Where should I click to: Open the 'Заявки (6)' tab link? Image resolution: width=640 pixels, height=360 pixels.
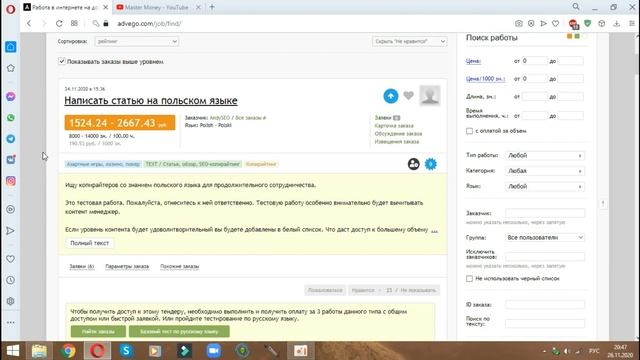pos(82,266)
